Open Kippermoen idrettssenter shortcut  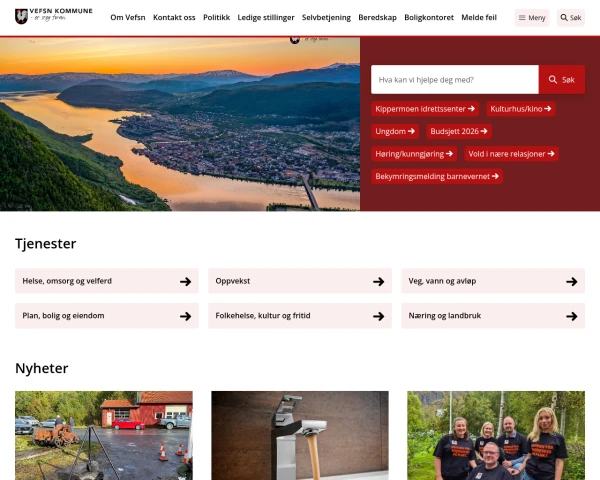(x=425, y=109)
